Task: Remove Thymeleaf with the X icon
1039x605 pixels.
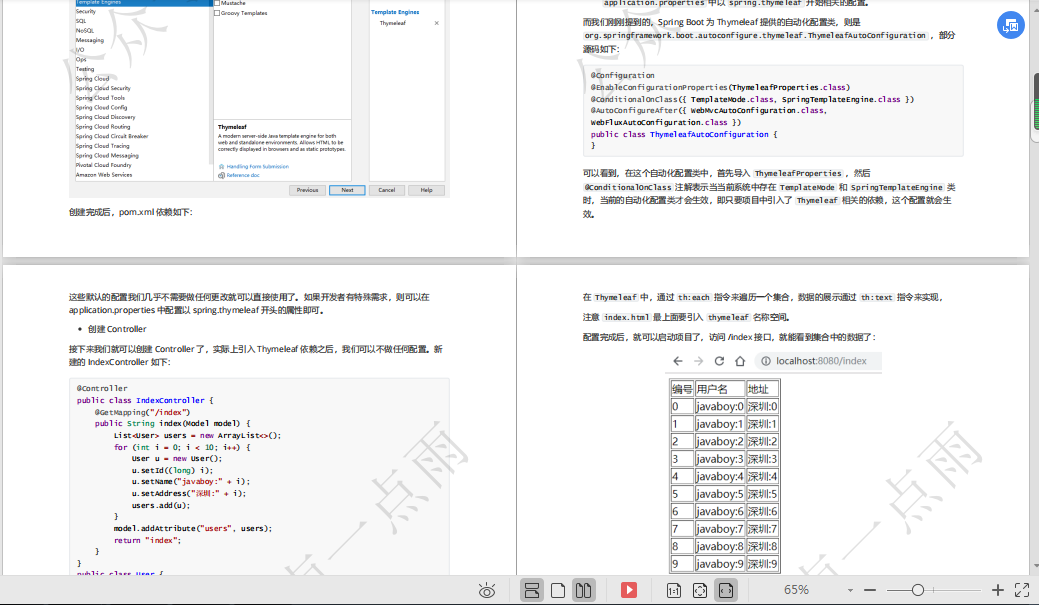Action: (x=437, y=23)
